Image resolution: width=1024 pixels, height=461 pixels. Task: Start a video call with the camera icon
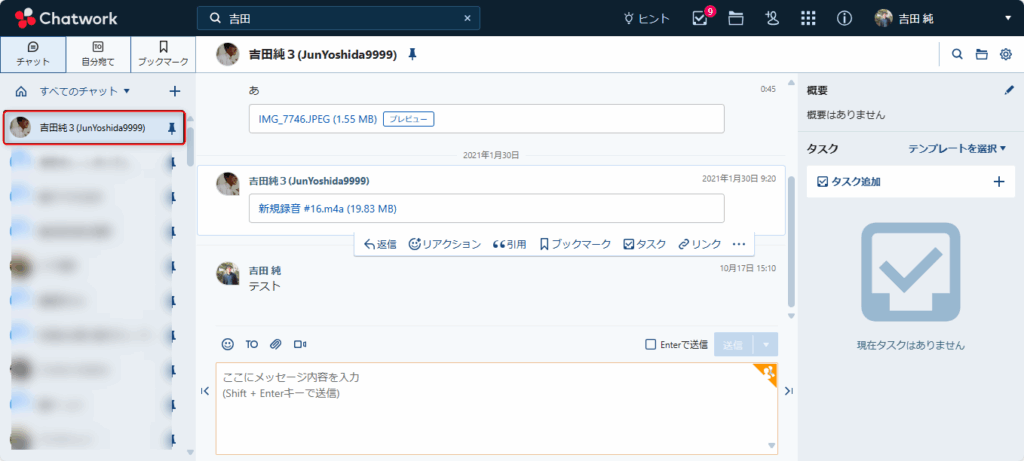tap(300, 344)
